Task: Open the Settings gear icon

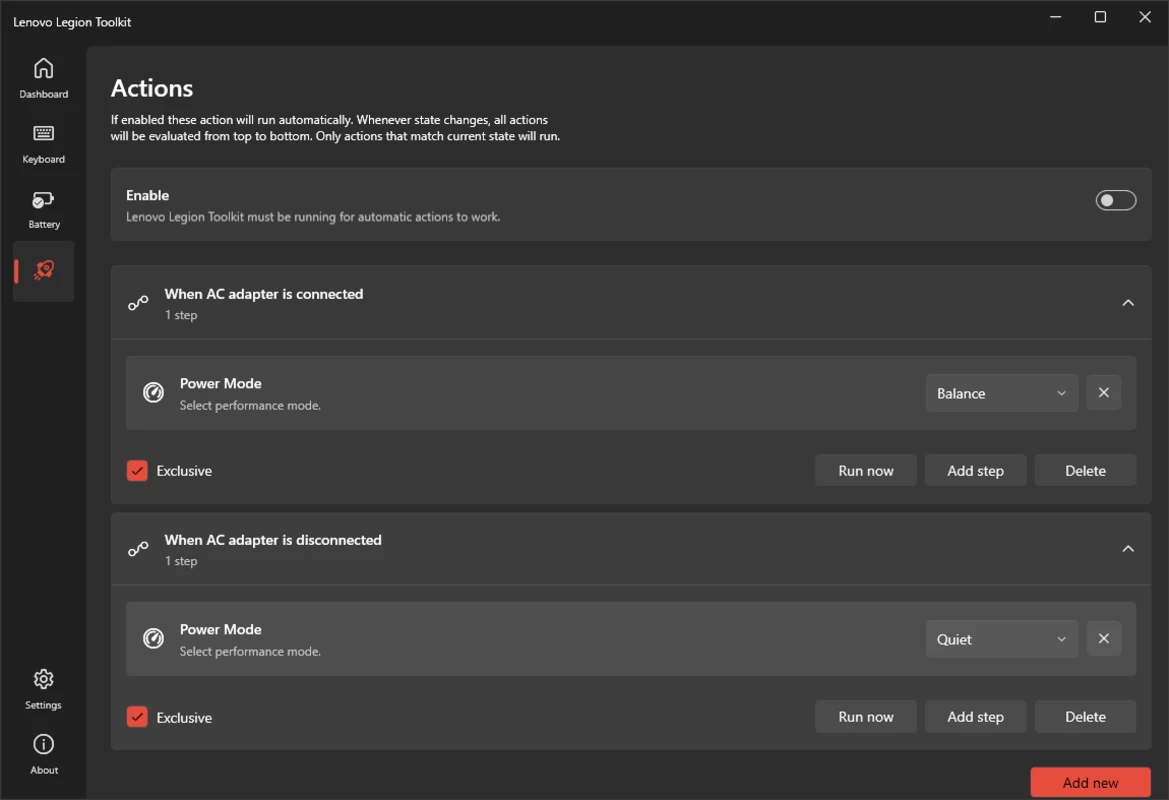Action: click(x=43, y=679)
